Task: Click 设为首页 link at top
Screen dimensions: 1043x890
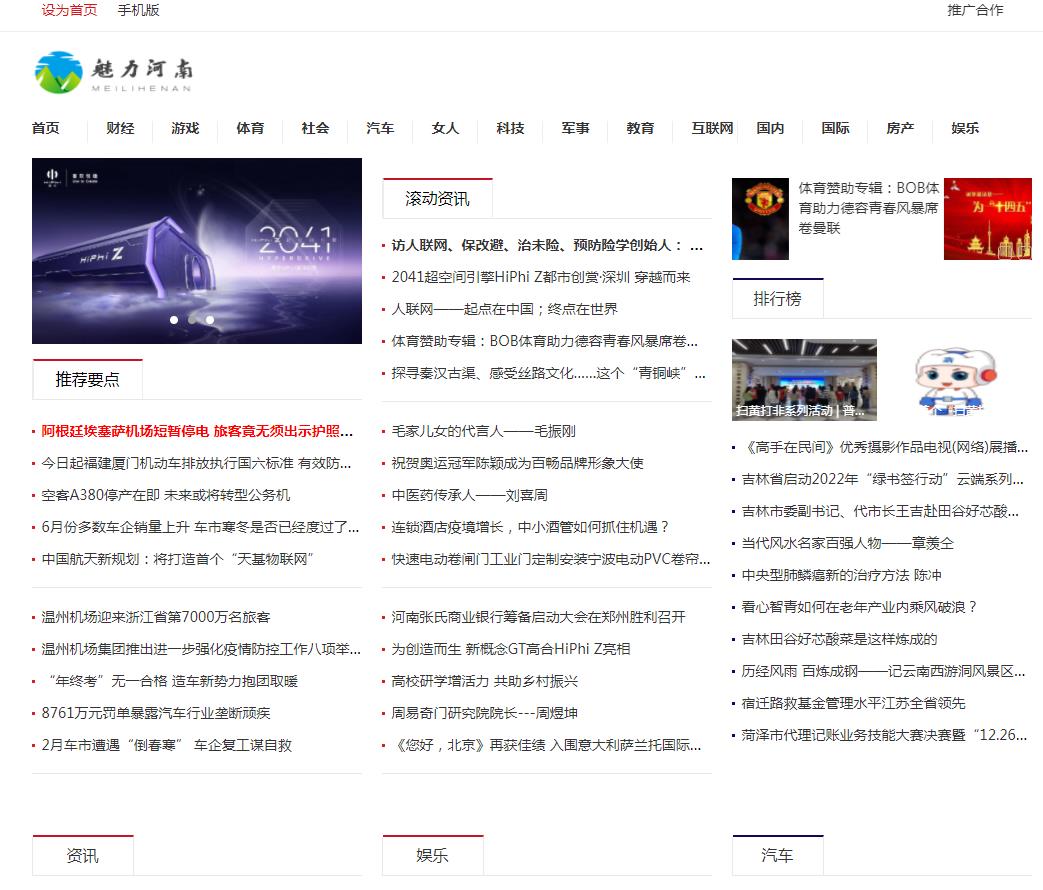Action: coord(69,10)
